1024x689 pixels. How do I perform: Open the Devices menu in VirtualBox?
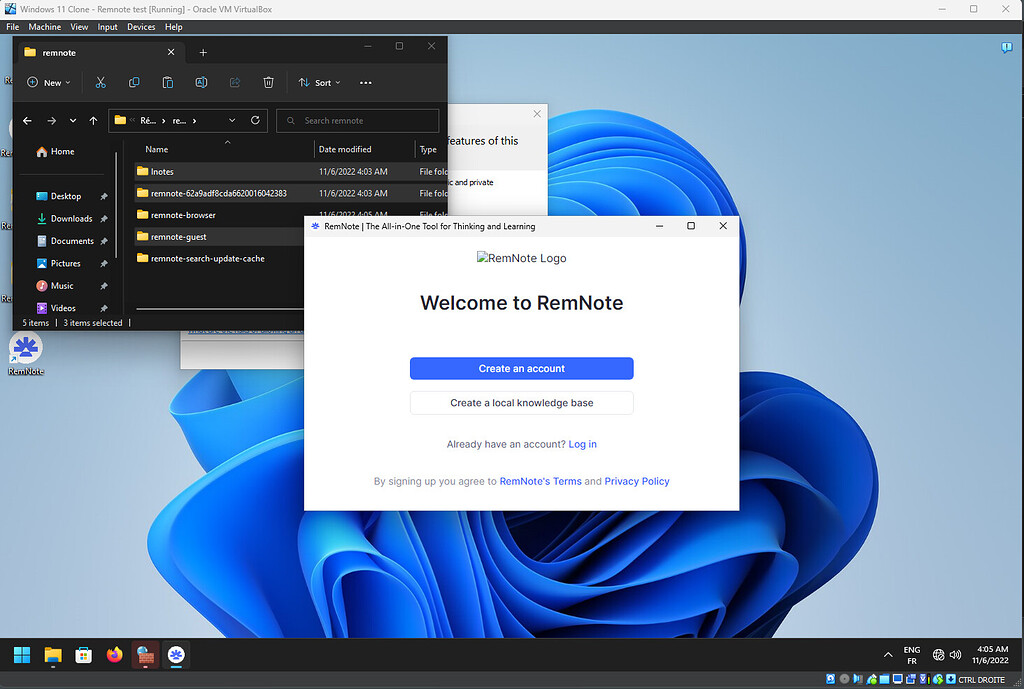tap(141, 27)
